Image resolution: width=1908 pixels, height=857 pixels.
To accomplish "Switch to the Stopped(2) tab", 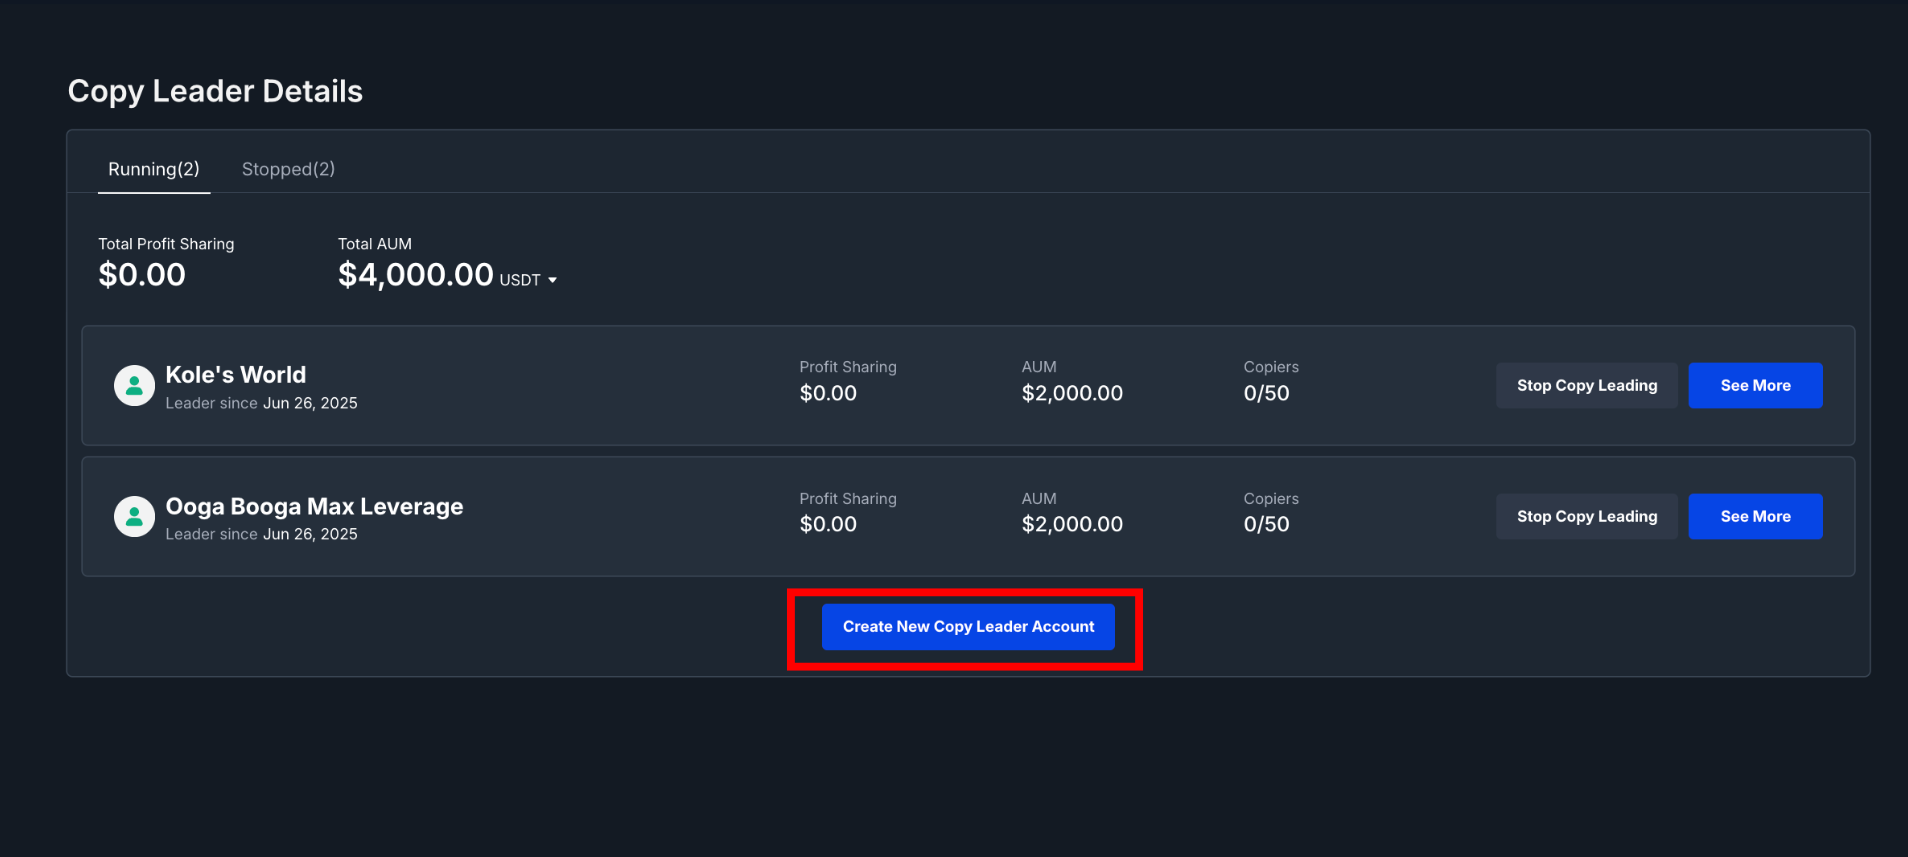I will pyautogui.click(x=288, y=169).
